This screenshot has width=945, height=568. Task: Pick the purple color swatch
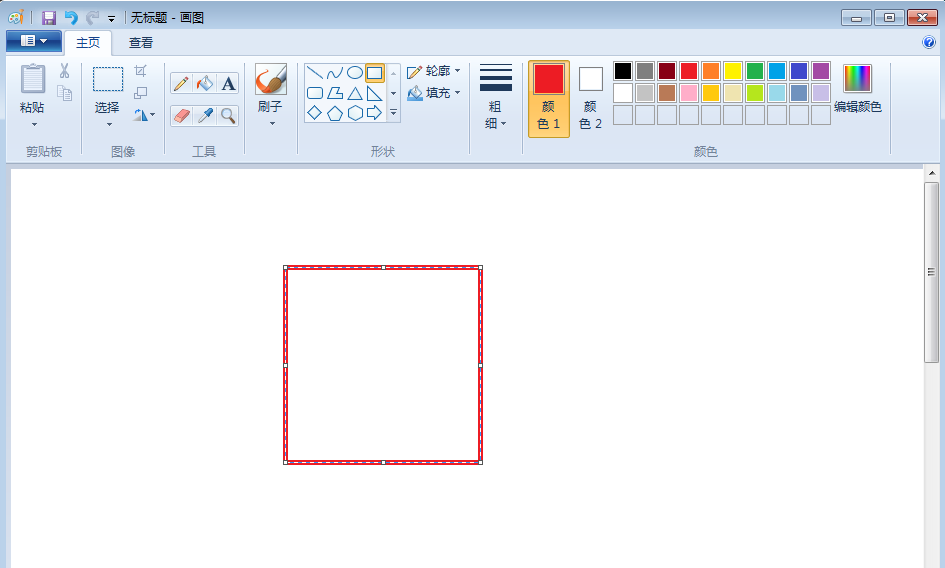pyautogui.click(x=821, y=71)
